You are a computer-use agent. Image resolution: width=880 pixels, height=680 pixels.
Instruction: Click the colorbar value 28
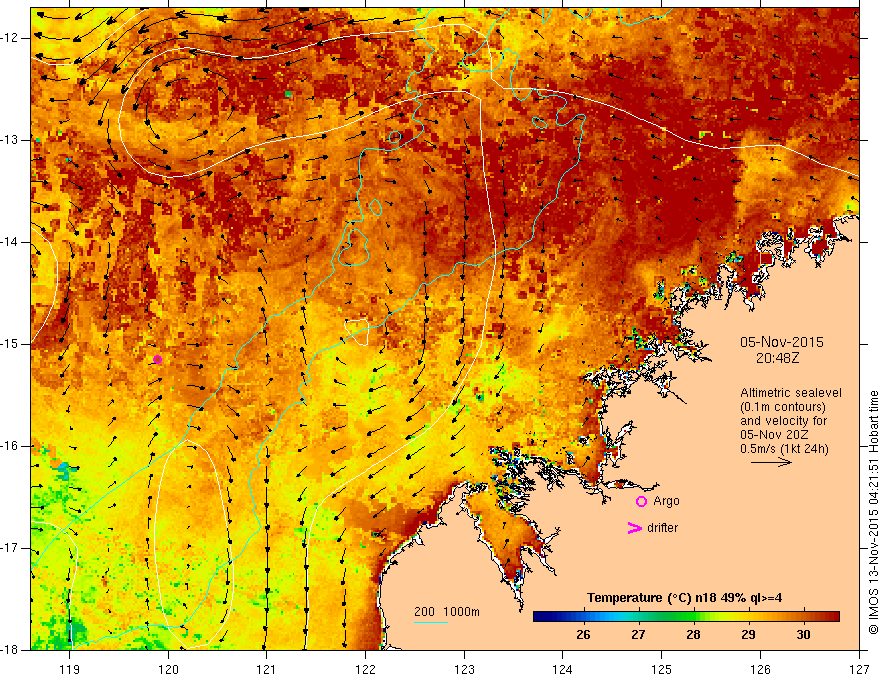(693, 635)
